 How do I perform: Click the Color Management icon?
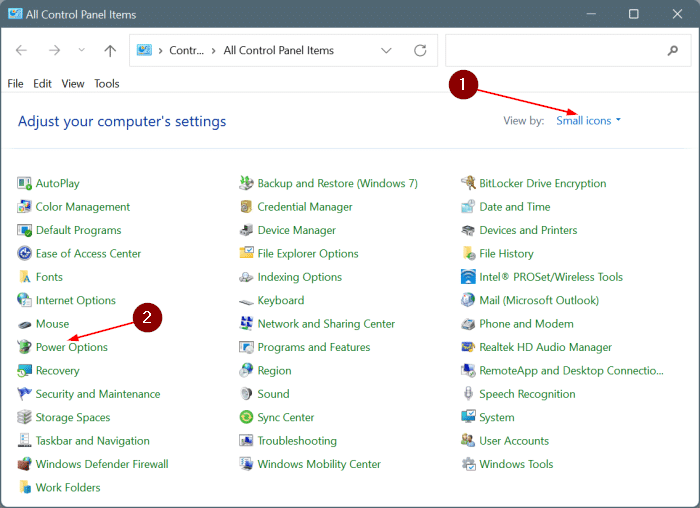coord(24,207)
